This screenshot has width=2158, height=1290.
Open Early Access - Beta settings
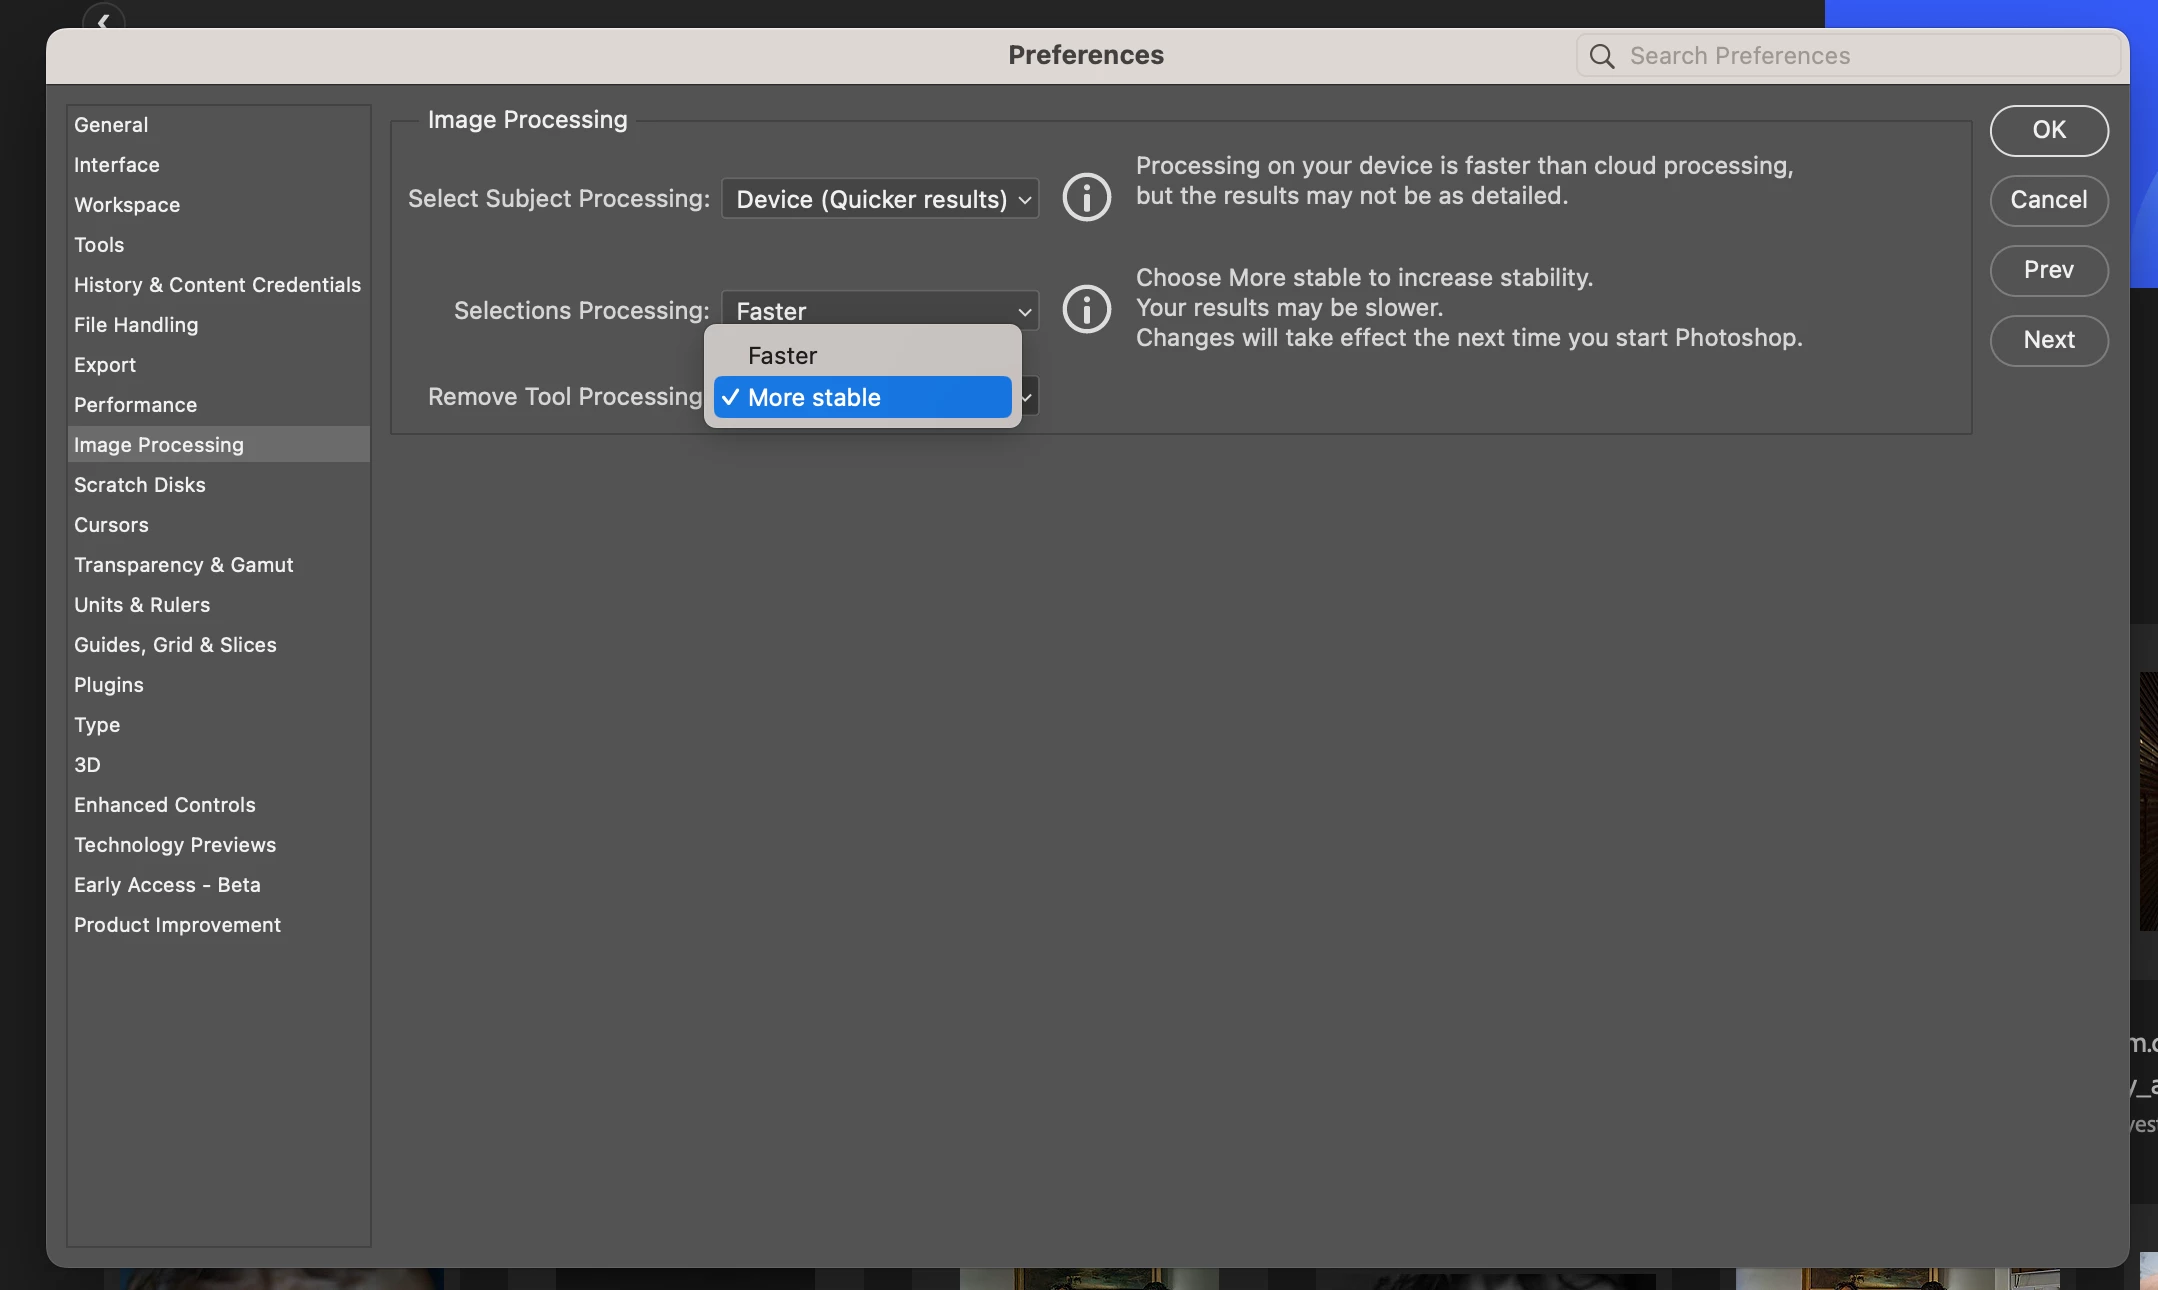pyautogui.click(x=167, y=885)
